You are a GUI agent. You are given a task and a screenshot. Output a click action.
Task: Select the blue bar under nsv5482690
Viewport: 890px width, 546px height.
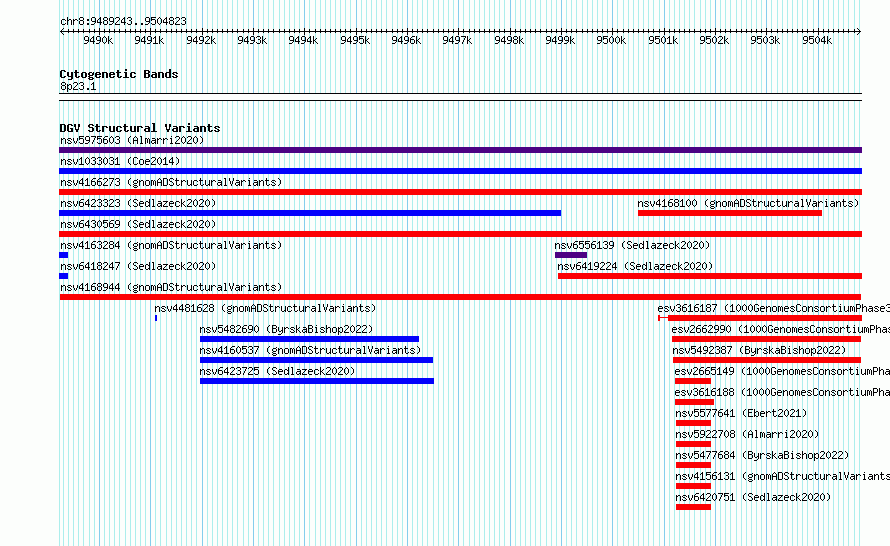[x=309, y=339]
